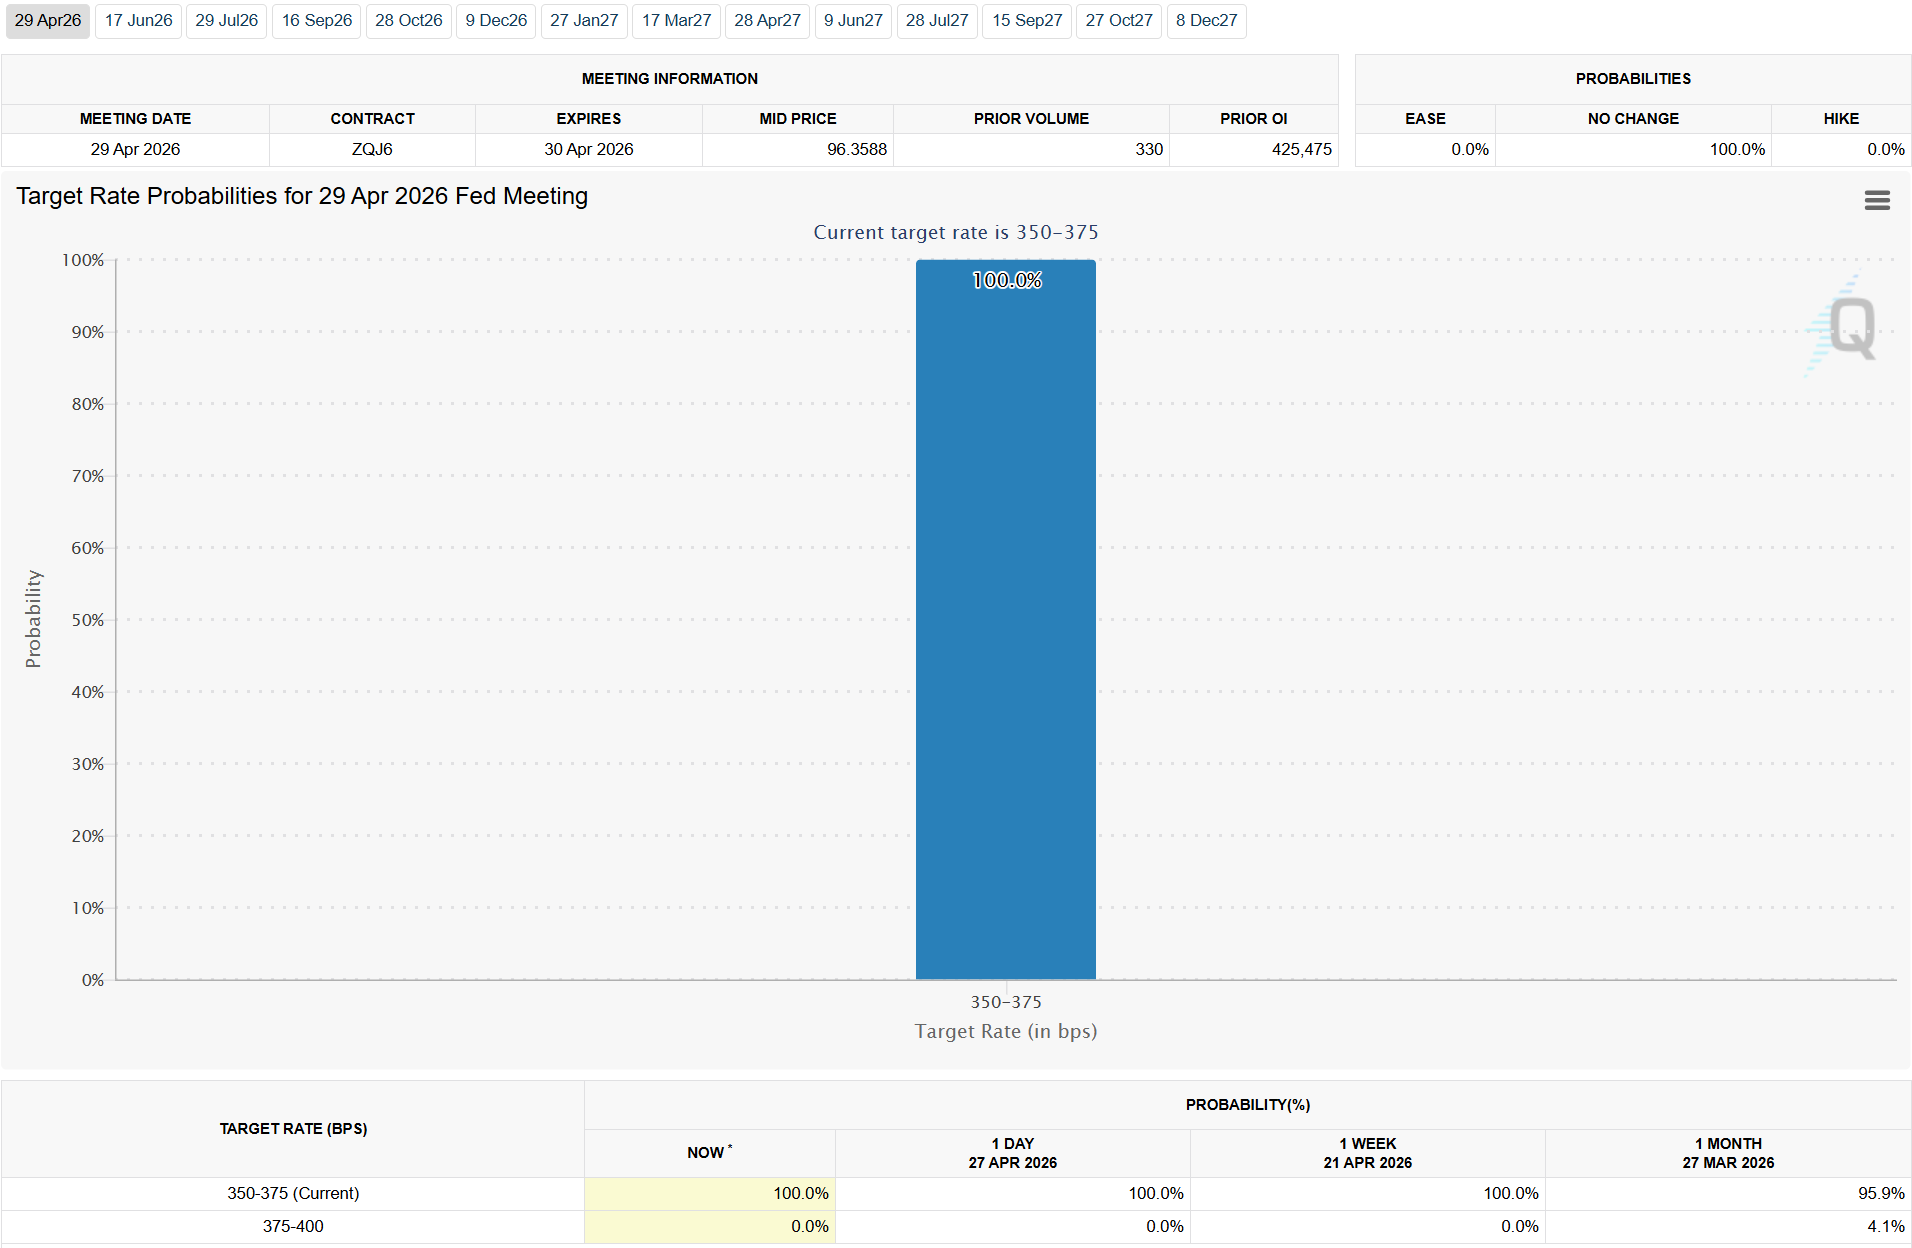Open the 28 Oct26 meeting view

(408, 21)
